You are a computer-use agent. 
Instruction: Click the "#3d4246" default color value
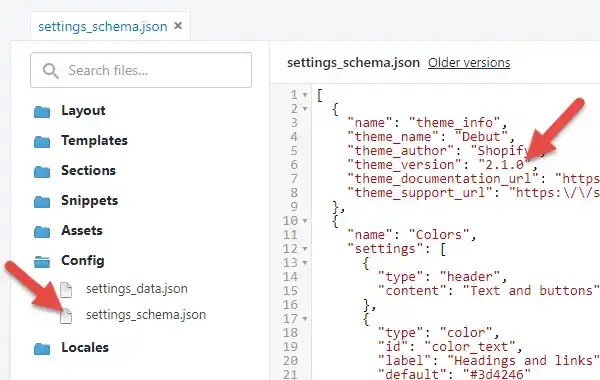pyautogui.click(x=497, y=374)
